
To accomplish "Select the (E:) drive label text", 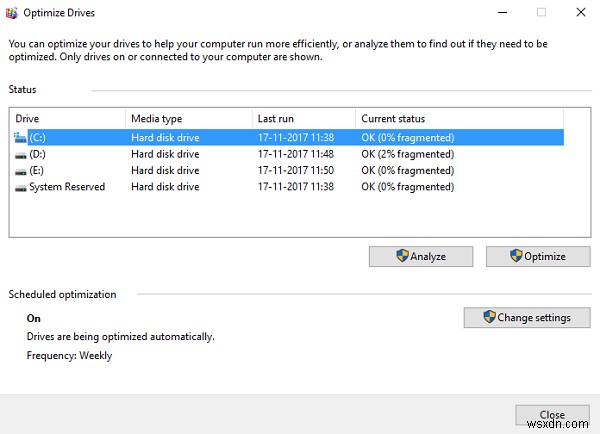I will (37, 171).
